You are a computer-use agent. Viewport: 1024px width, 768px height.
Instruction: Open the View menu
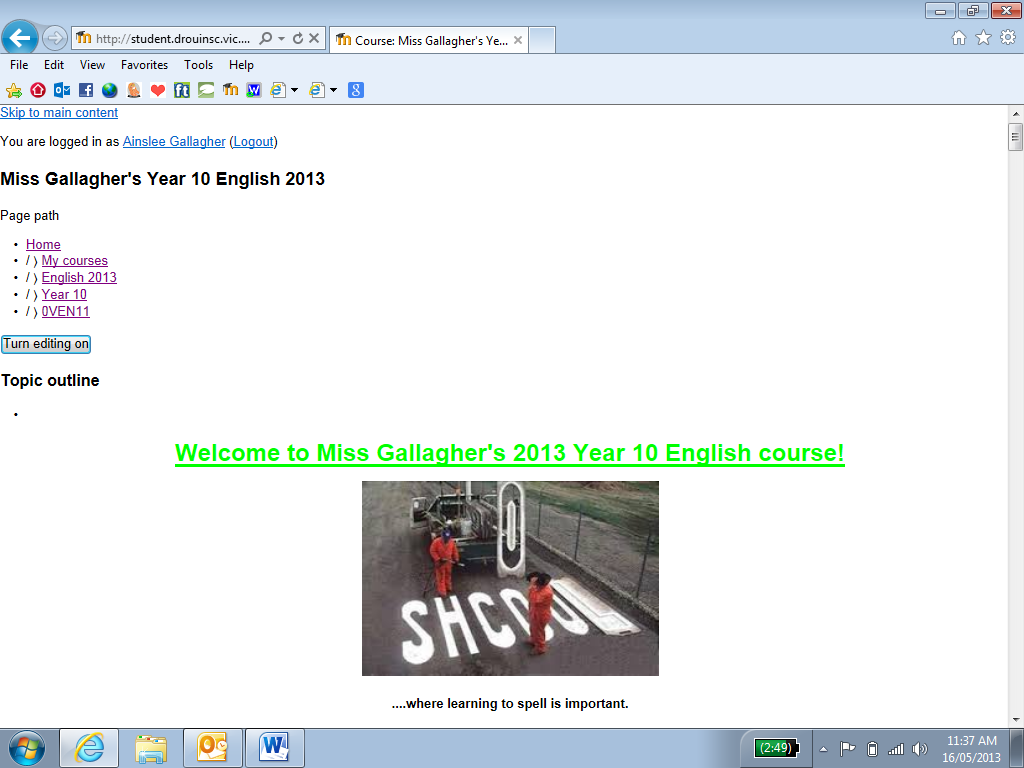[x=92, y=65]
